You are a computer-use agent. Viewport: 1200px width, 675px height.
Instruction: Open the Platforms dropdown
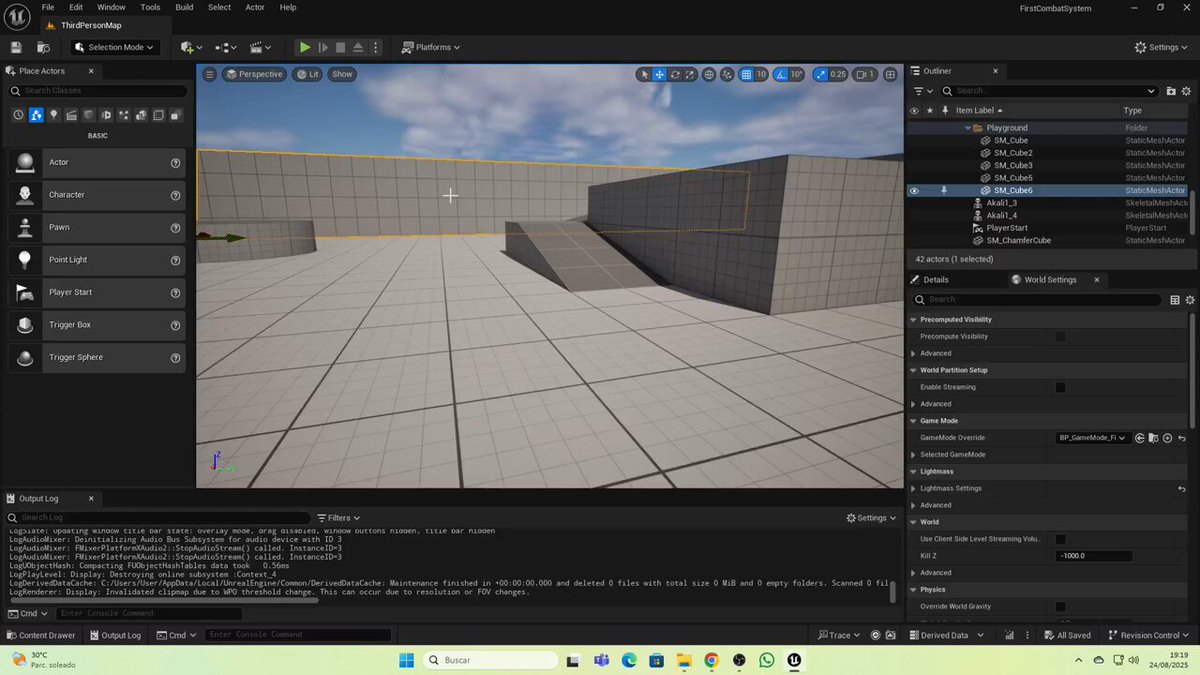pyautogui.click(x=431, y=47)
